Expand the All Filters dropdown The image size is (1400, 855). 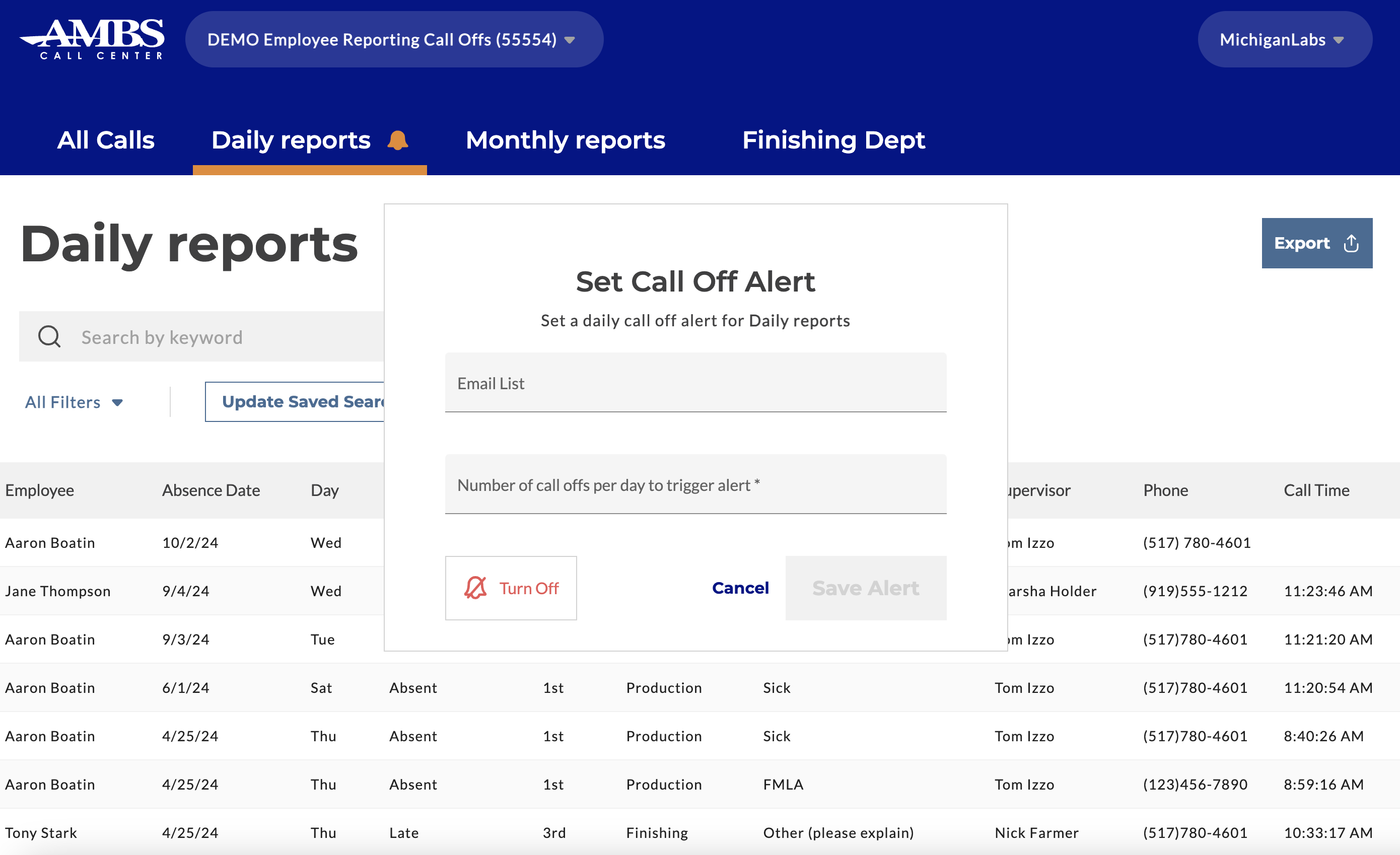73,402
